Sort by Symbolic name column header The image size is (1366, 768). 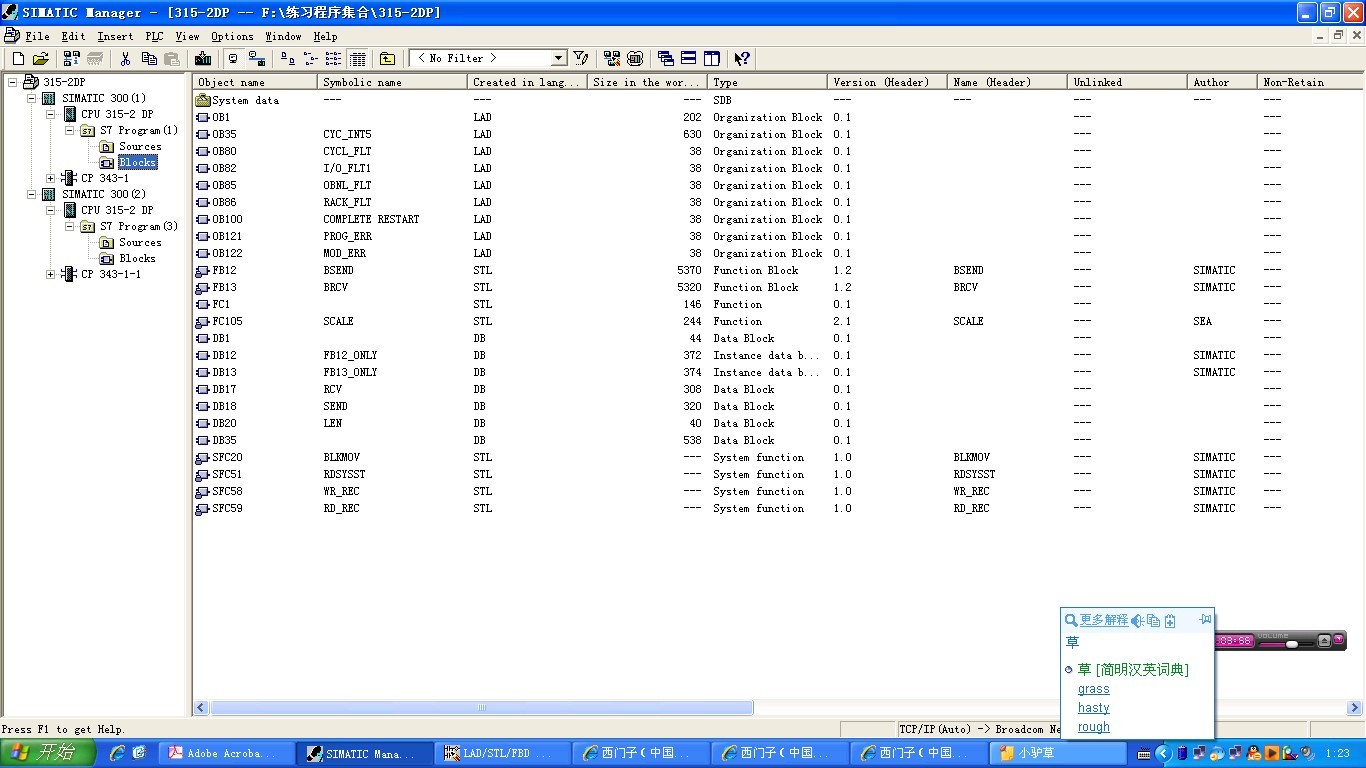tap(392, 82)
